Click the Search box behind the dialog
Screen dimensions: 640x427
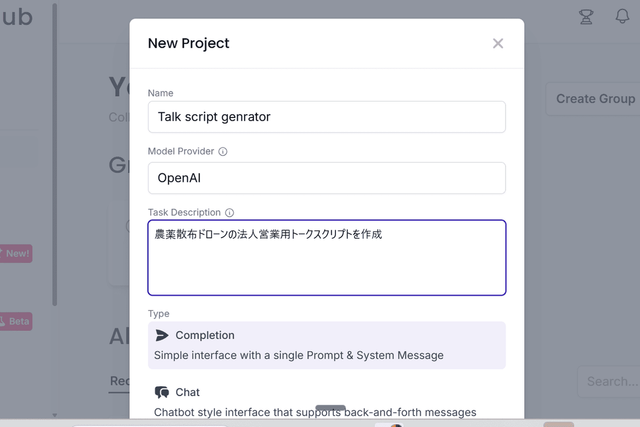[610, 381]
